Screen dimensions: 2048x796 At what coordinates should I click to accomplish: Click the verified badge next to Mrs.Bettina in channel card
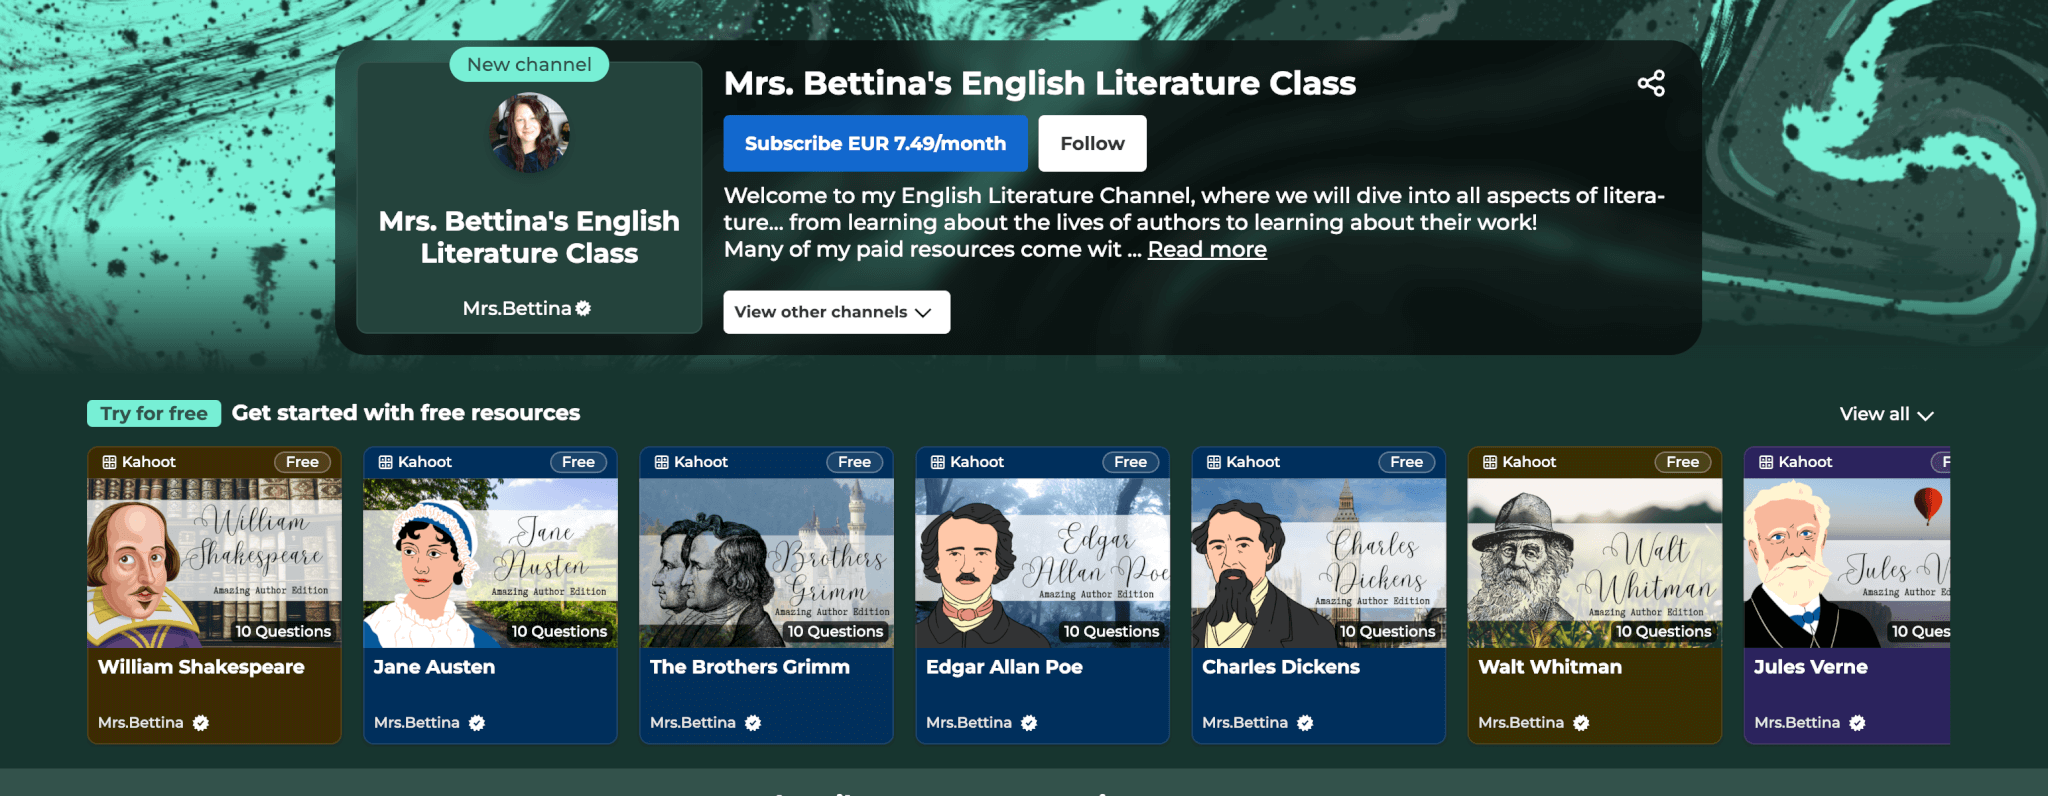(583, 308)
